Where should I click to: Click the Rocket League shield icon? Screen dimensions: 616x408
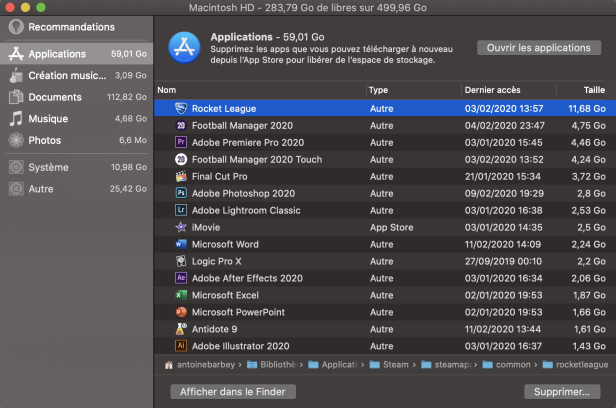(181, 108)
